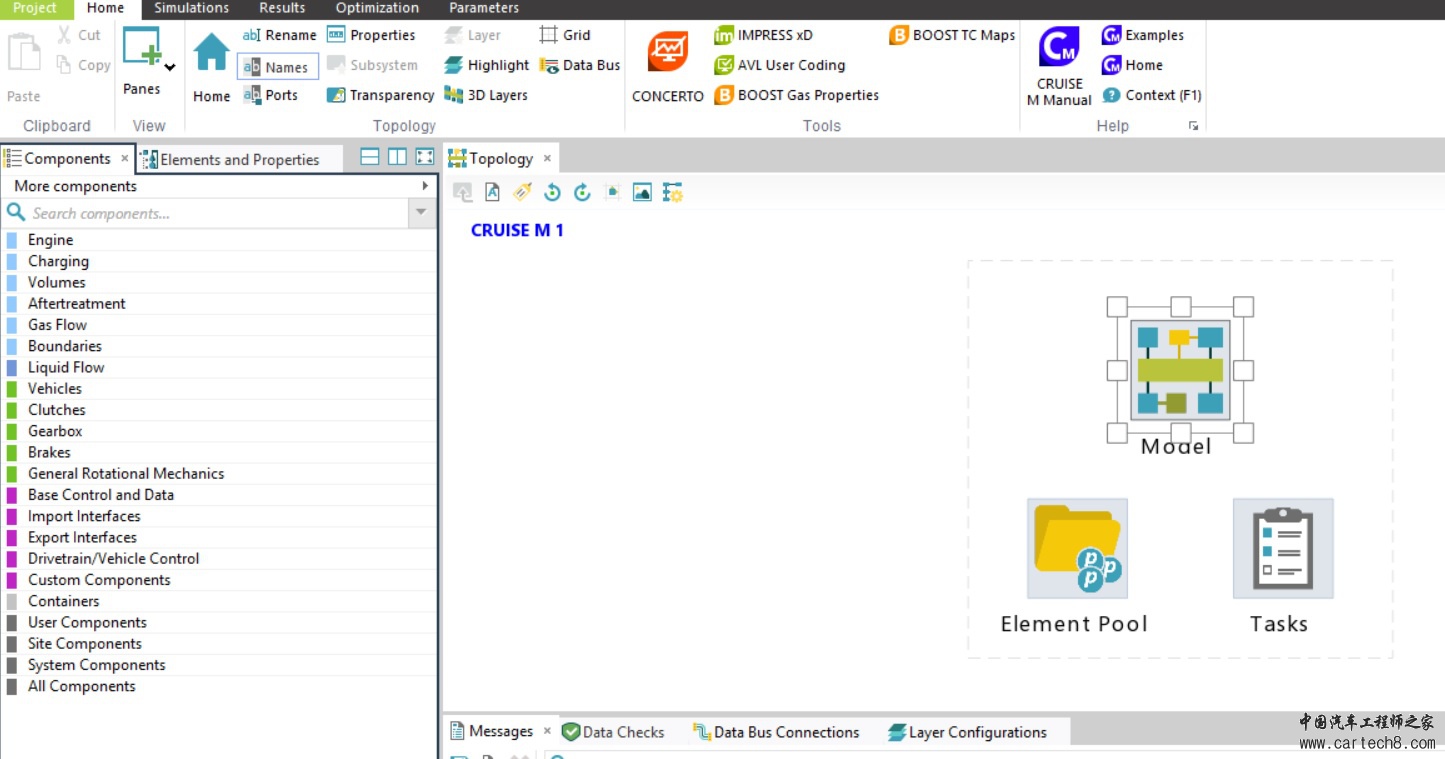Open BOOST TC Maps tool
The image size is (1445, 759).
(952, 35)
